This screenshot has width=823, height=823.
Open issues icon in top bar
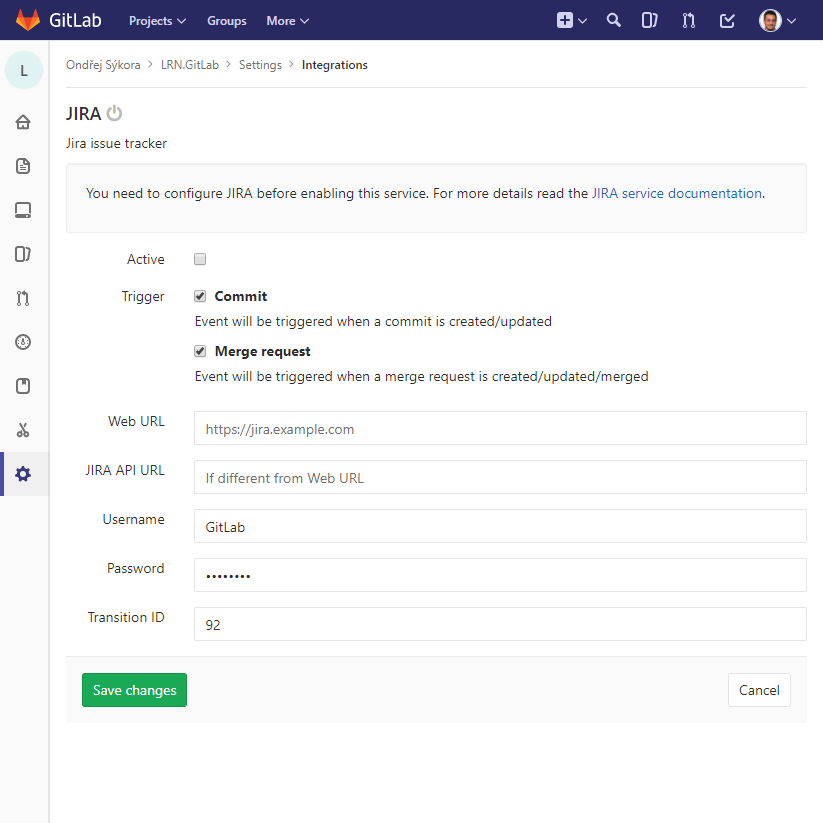pos(649,20)
